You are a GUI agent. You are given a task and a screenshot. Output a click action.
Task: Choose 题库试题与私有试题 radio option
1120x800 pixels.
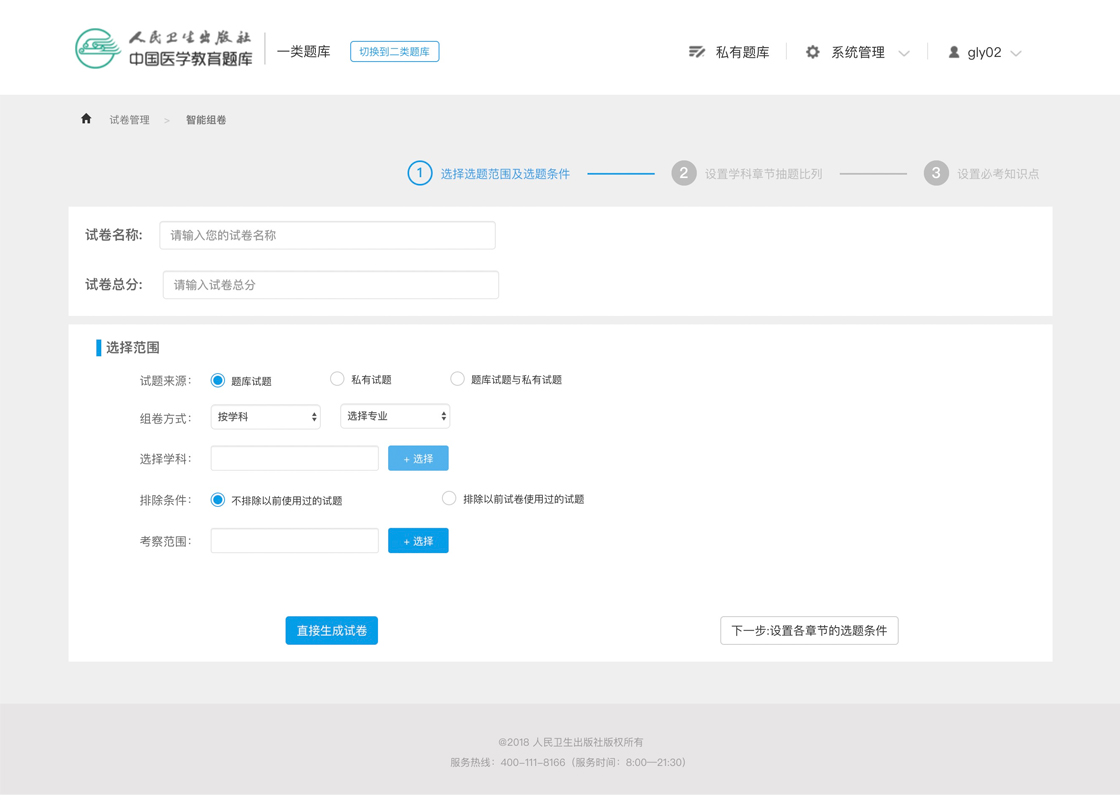click(457, 379)
